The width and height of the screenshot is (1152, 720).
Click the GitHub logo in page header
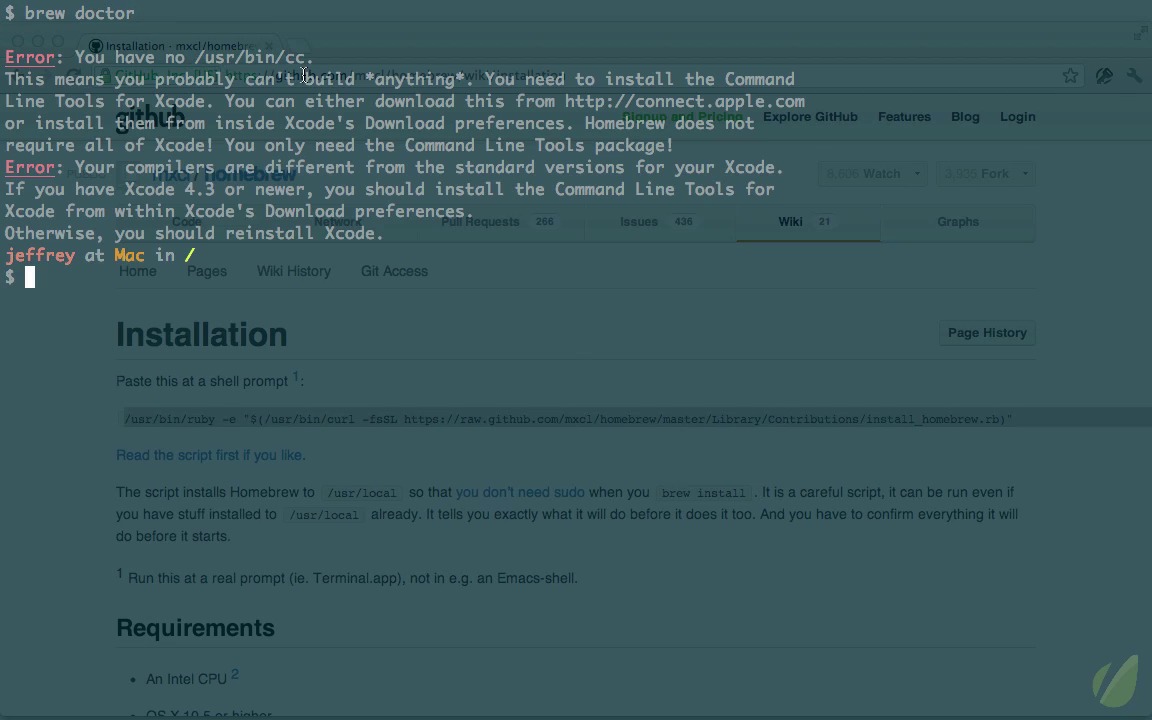150,116
